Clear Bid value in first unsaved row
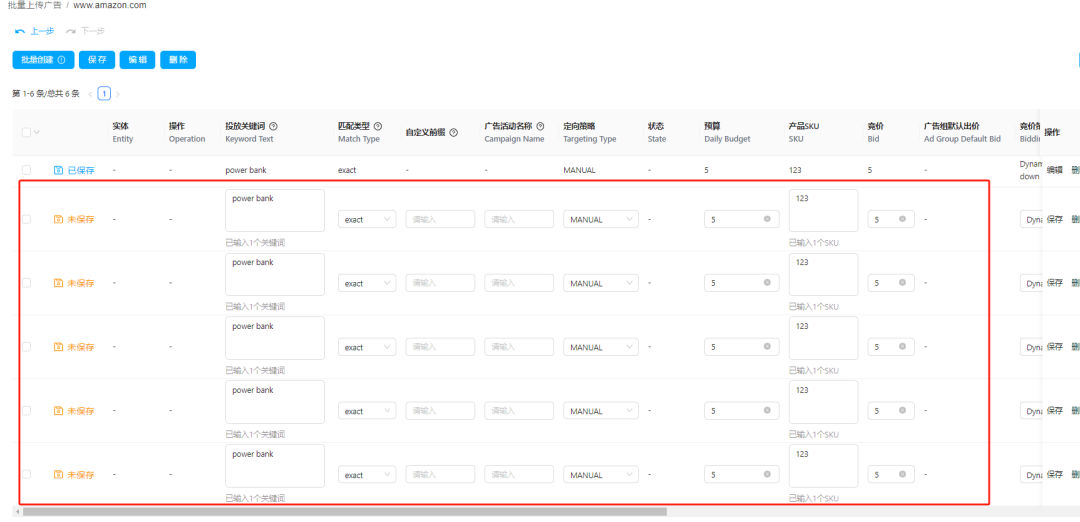This screenshot has width=1080, height=522. click(x=902, y=220)
